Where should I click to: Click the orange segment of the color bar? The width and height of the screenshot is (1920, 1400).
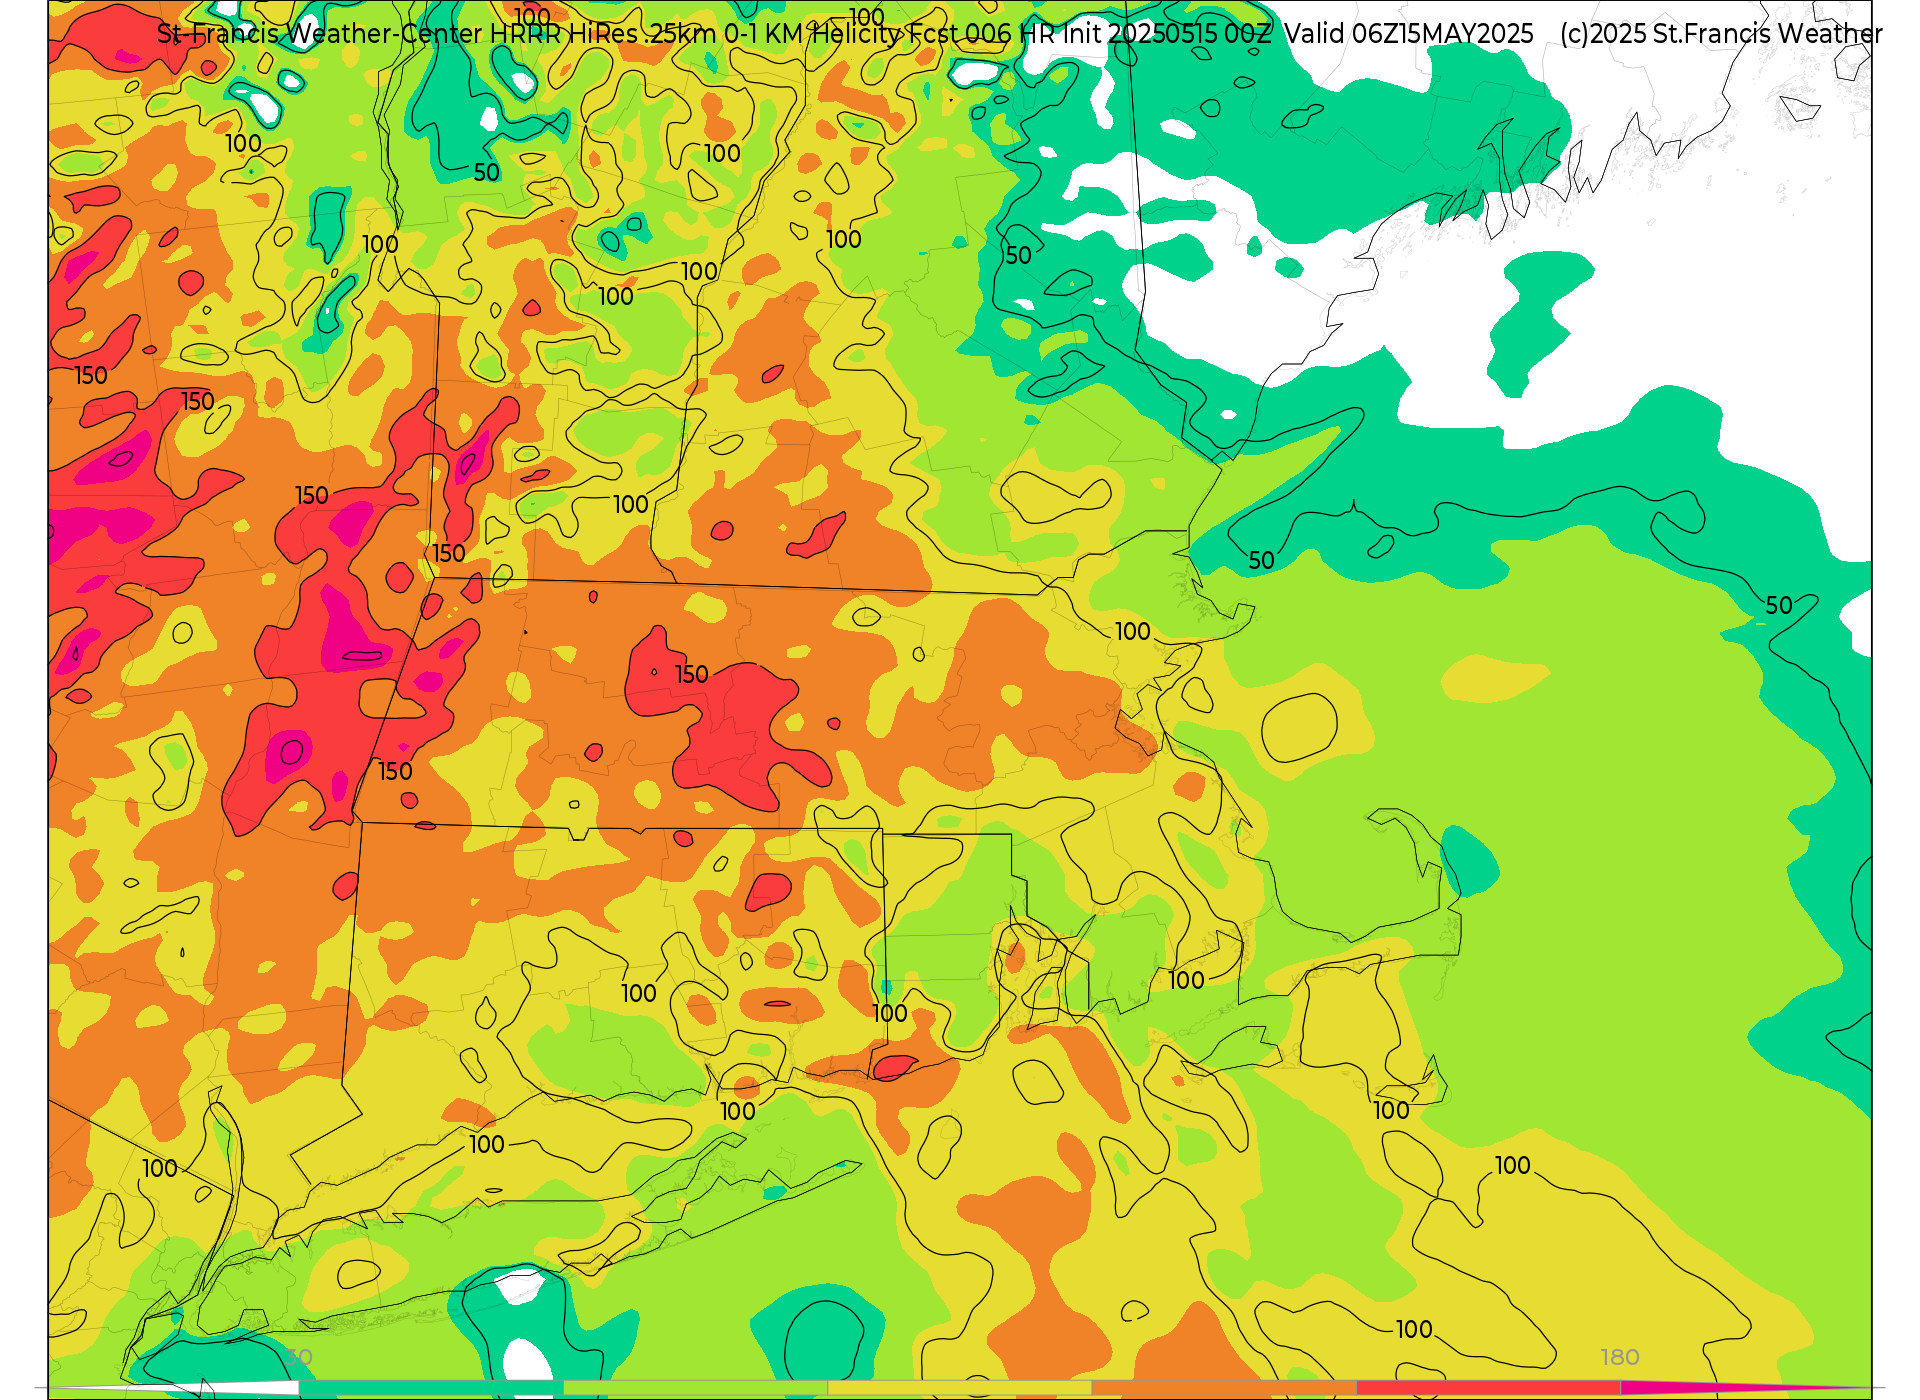(1224, 1388)
